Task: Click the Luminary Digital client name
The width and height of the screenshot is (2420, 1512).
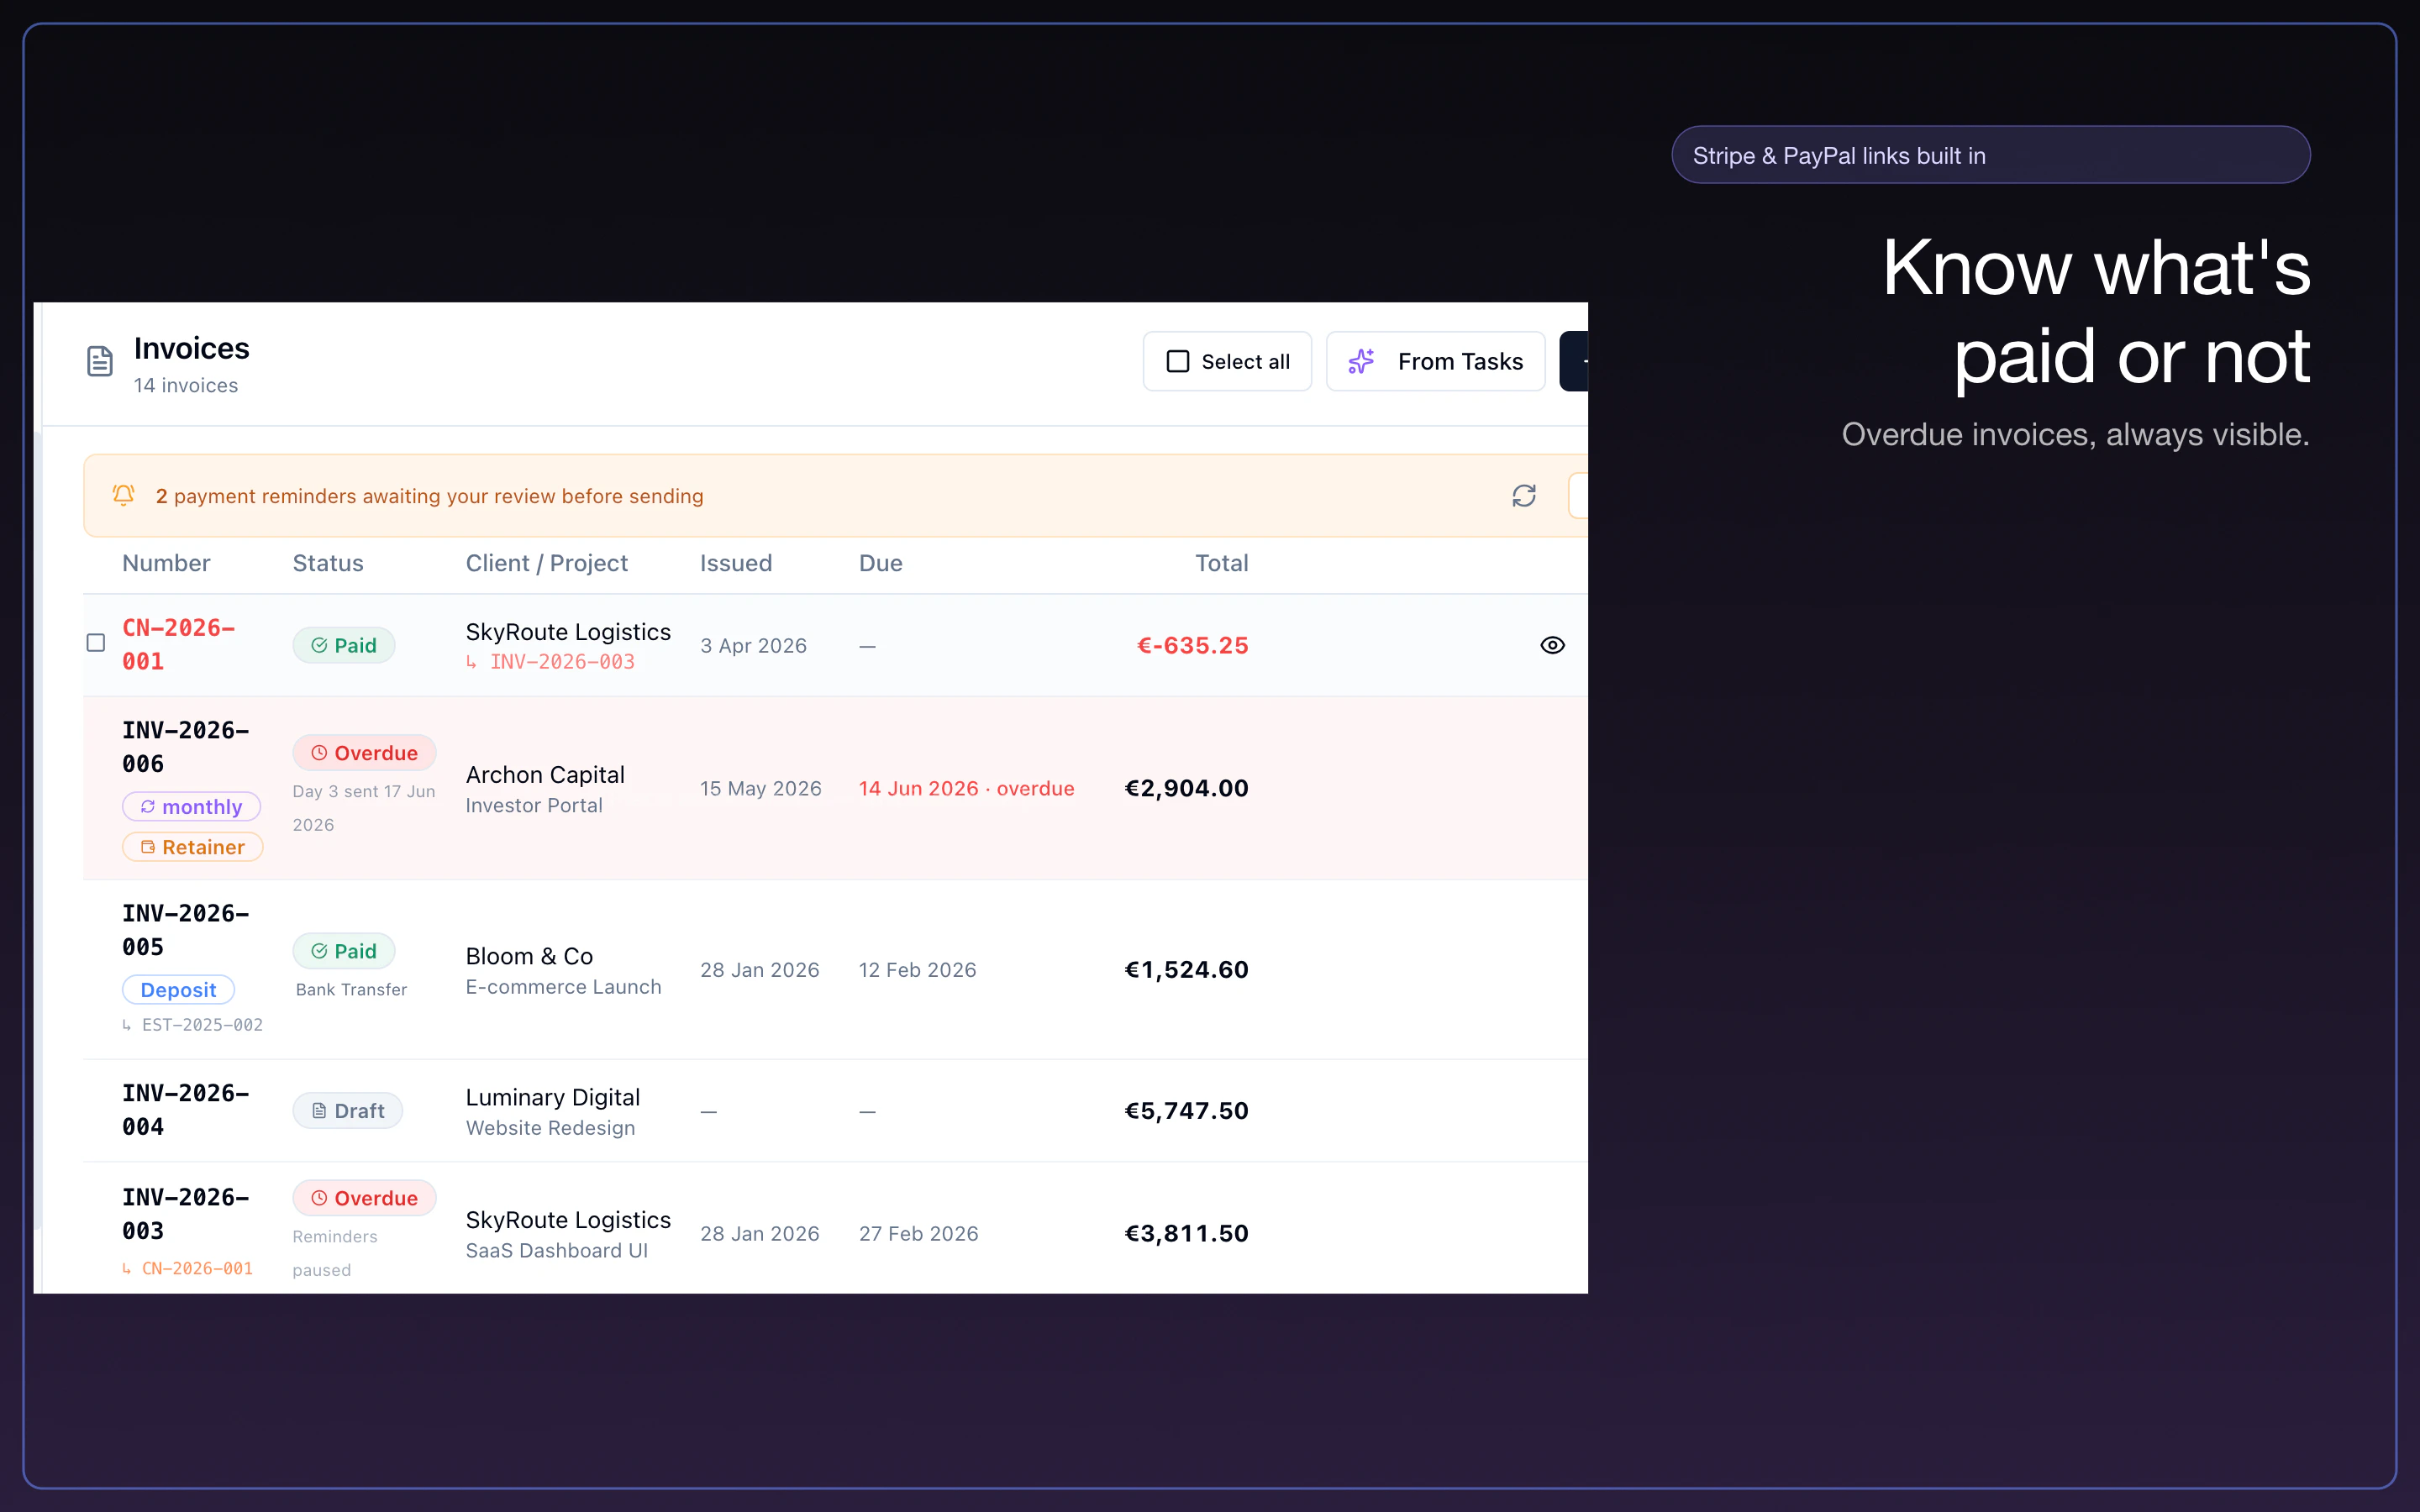Action: (x=552, y=1097)
